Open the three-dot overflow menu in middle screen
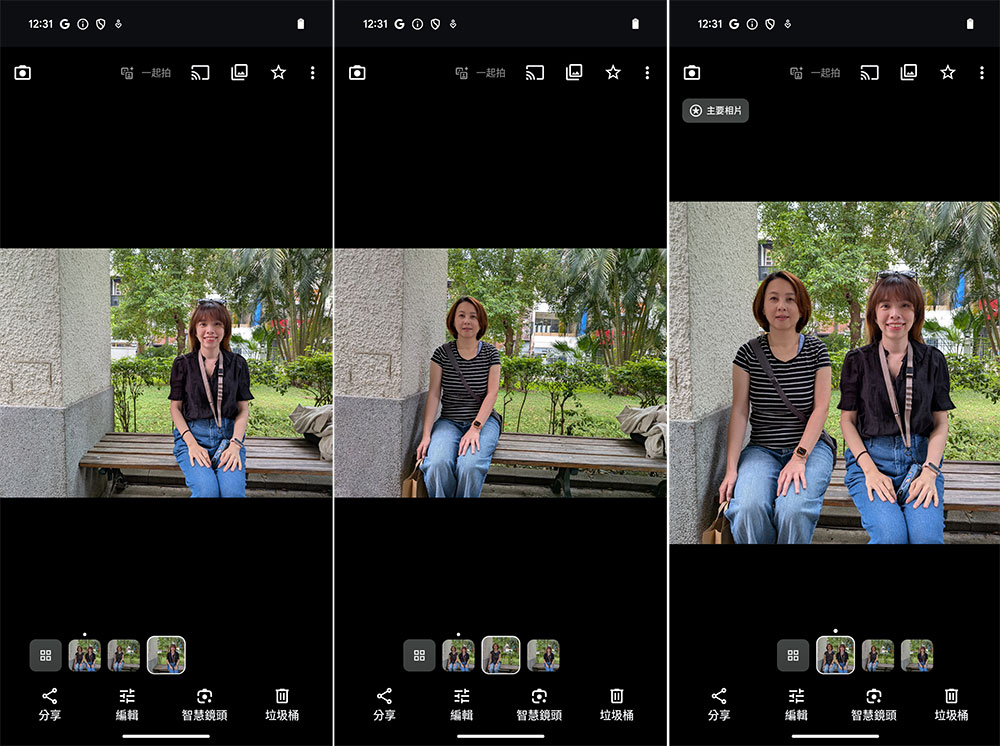 click(647, 73)
